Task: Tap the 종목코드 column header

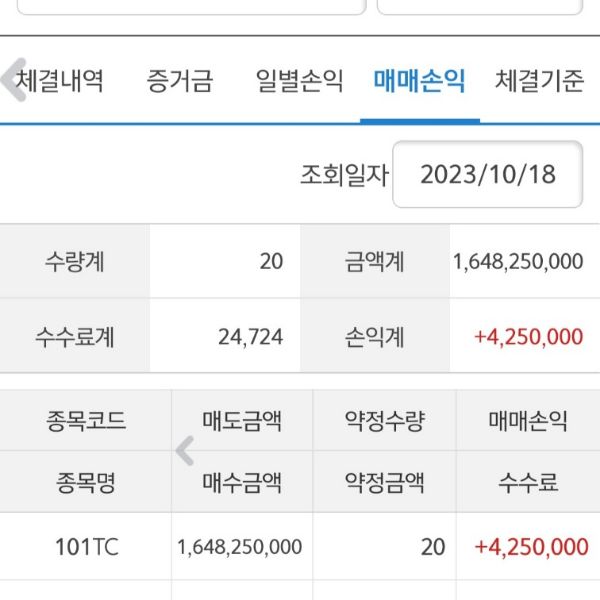Action: (x=86, y=421)
